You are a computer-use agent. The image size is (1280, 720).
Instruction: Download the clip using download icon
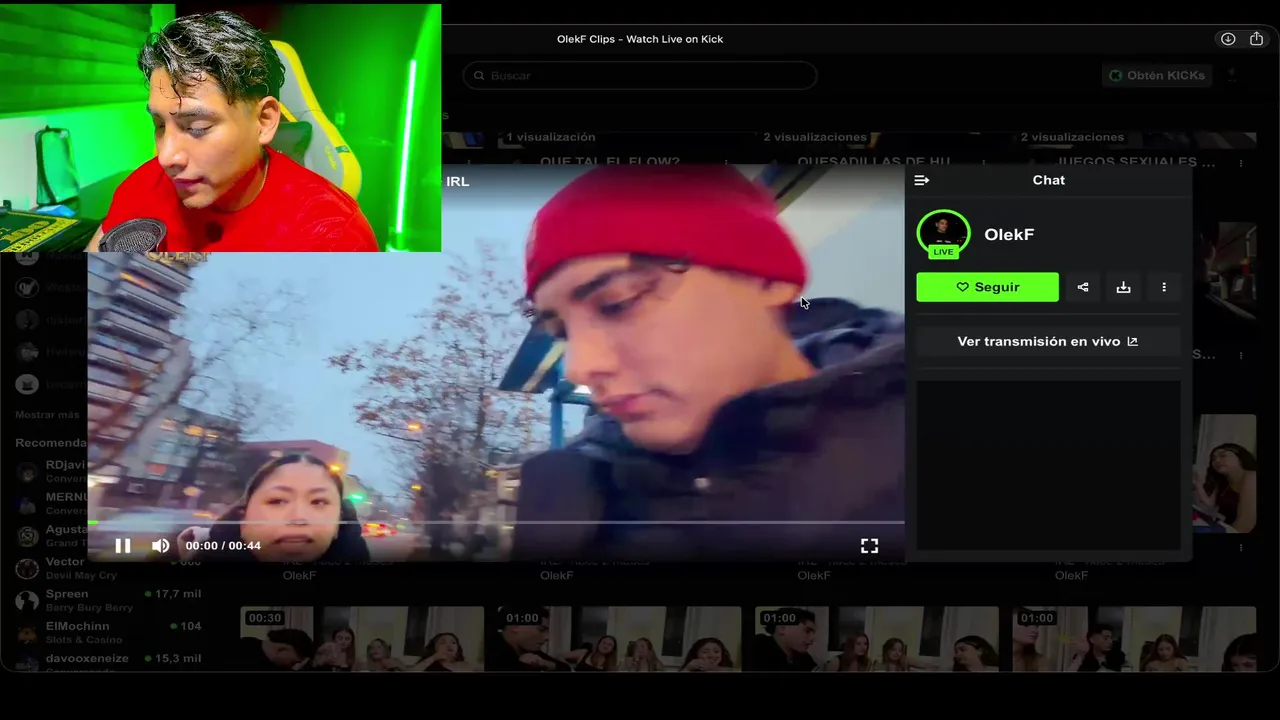pyautogui.click(x=1123, y=287)
